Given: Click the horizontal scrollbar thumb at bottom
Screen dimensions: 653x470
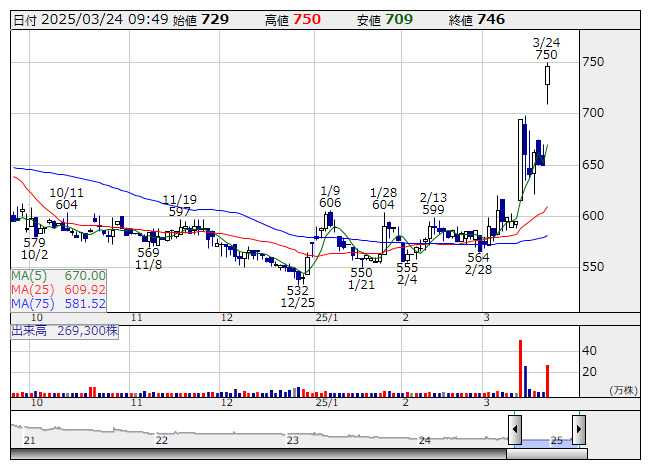Looking at the screenshot, I should pyautogui.click(x=547, y=453).
